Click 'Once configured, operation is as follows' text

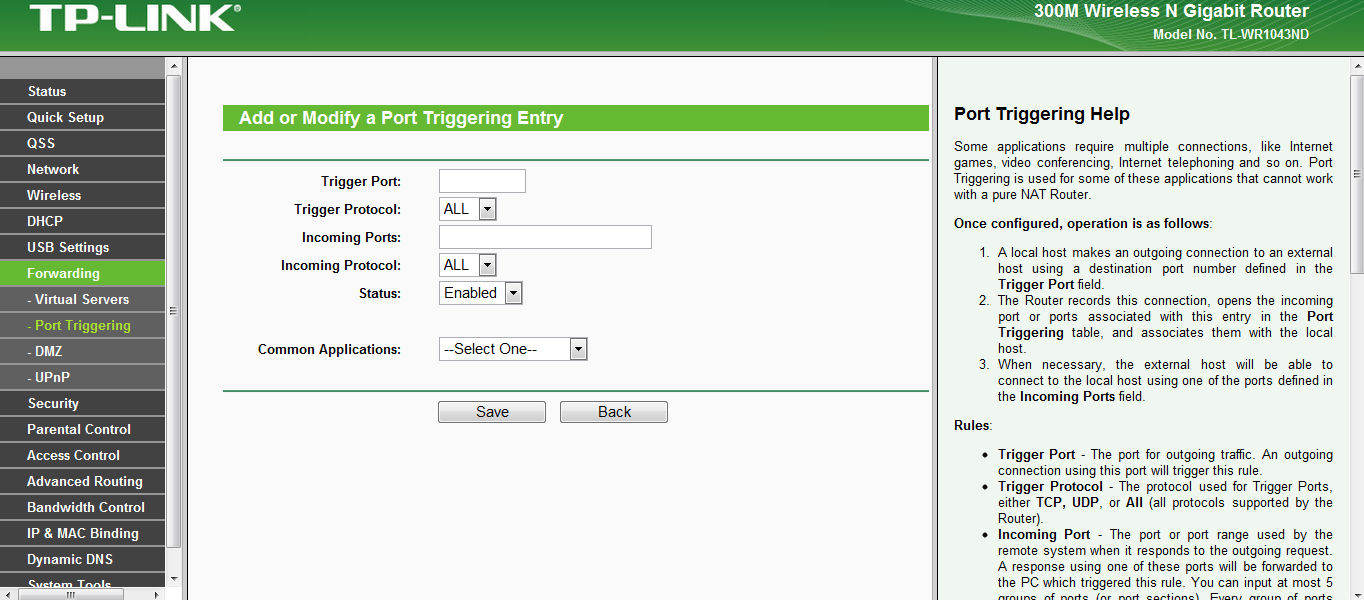[1083, 223]
